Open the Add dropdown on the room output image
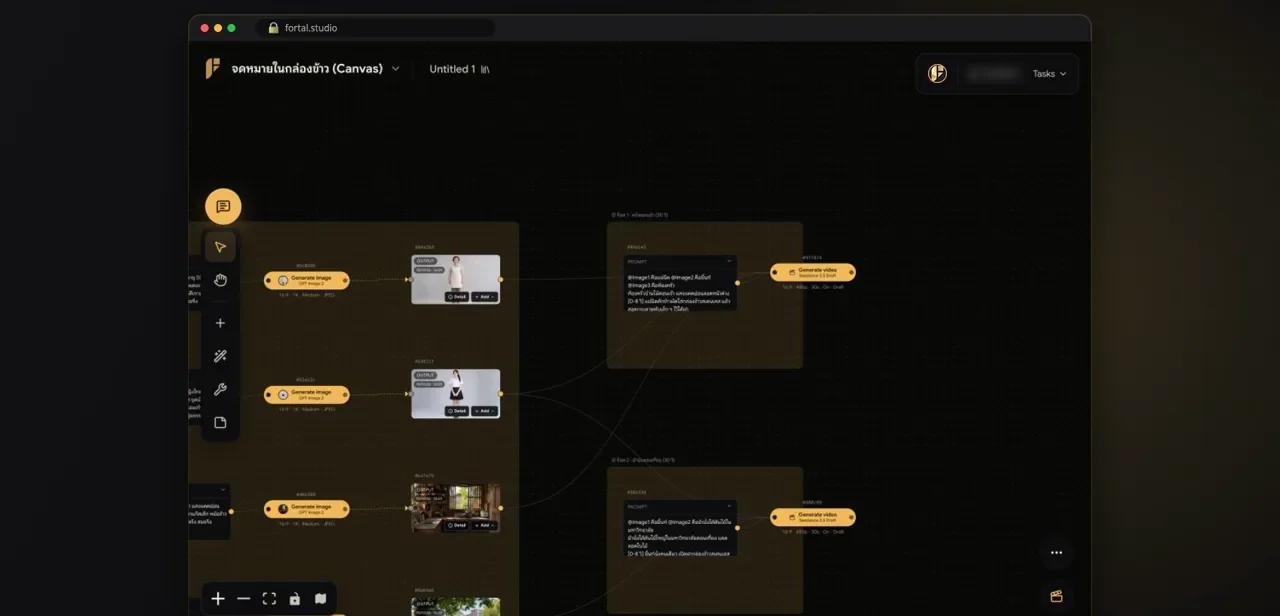 point(485,525)
